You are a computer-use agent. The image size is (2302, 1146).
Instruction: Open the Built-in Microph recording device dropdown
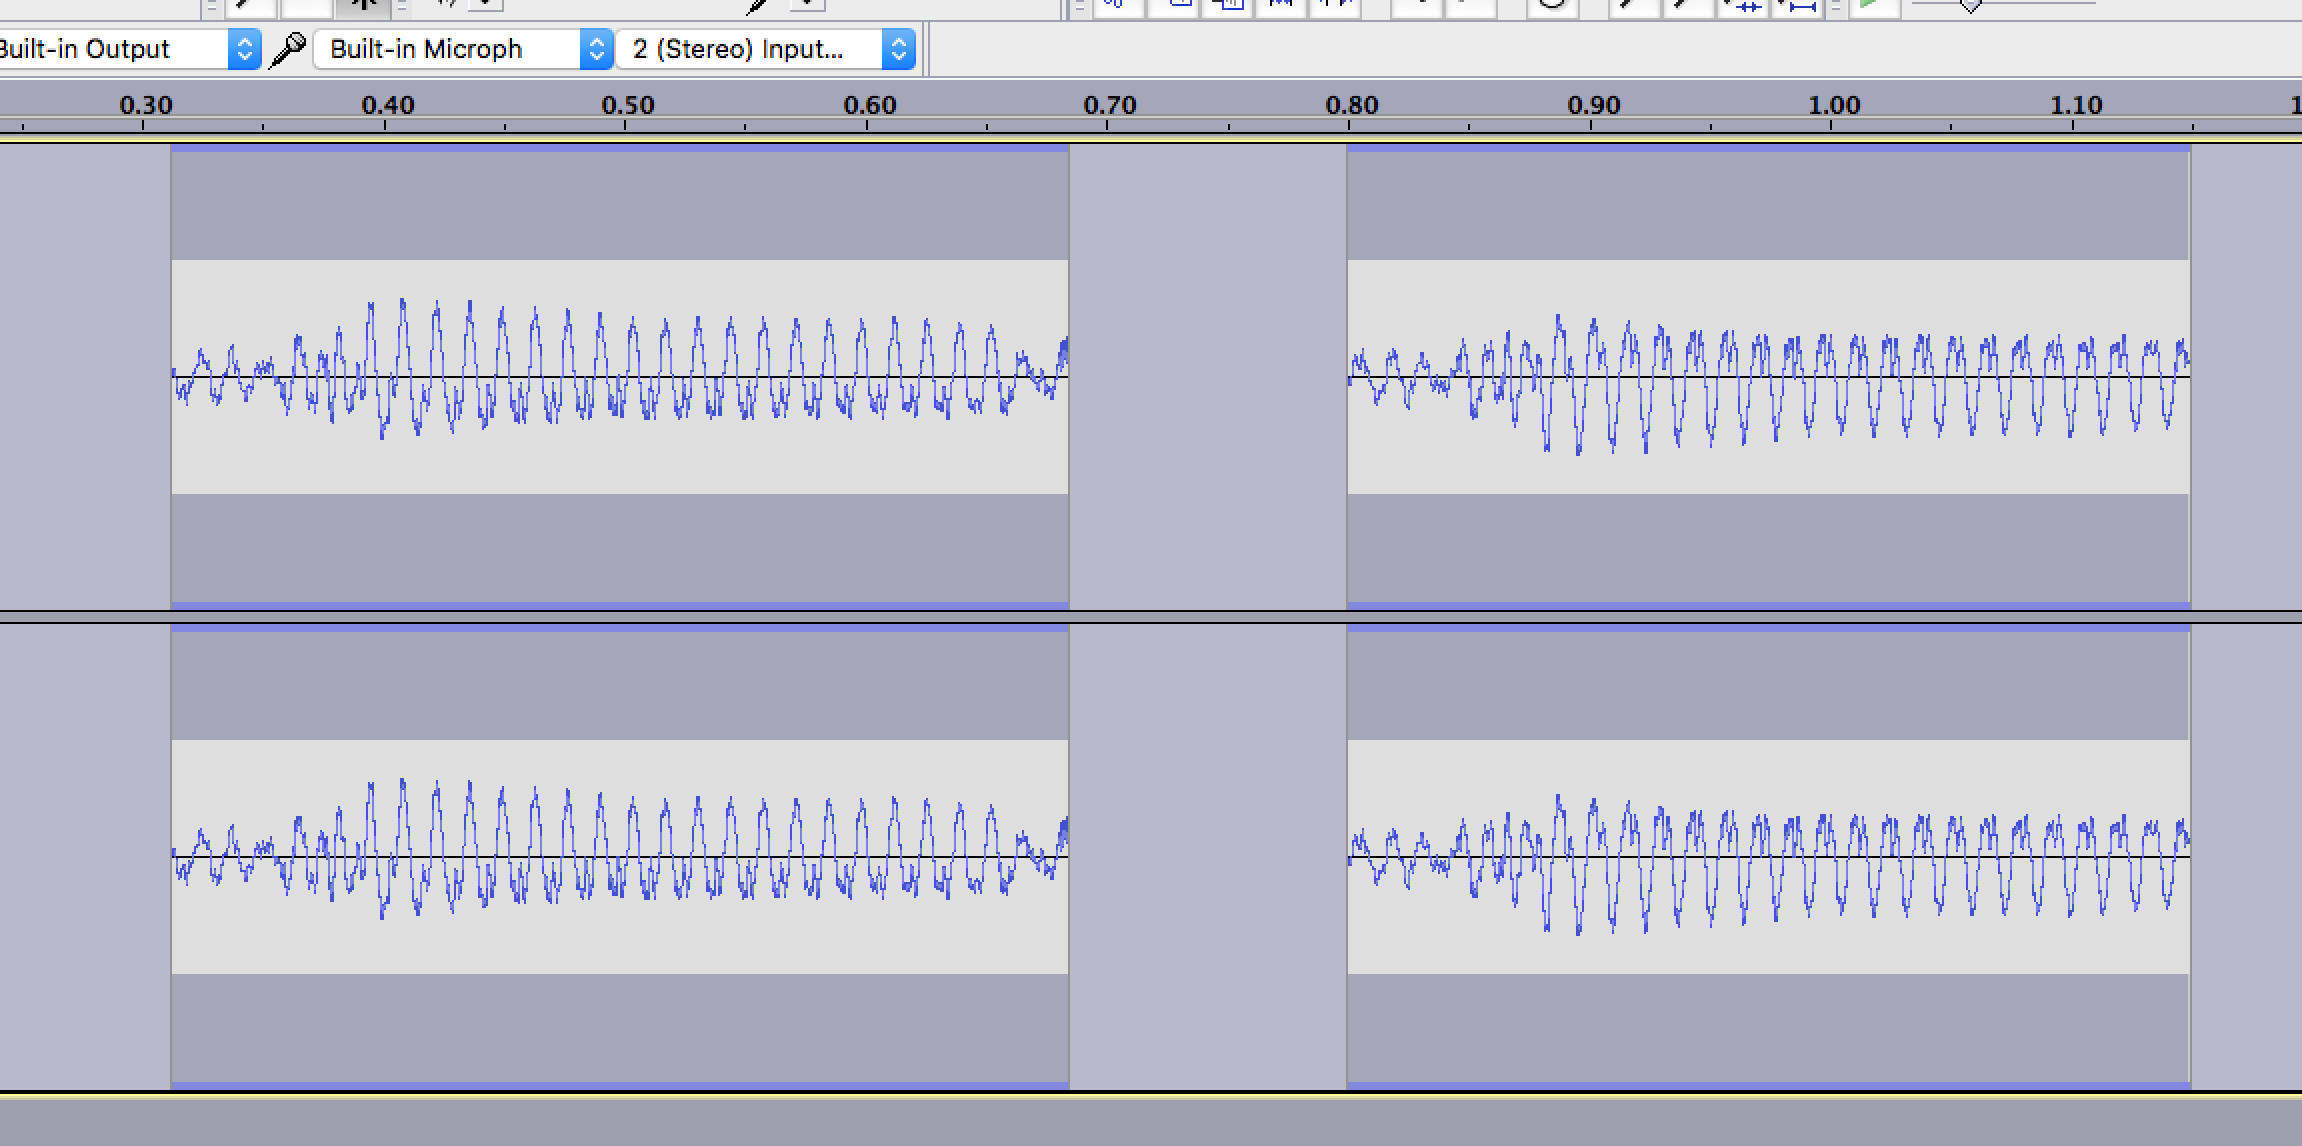463,49
